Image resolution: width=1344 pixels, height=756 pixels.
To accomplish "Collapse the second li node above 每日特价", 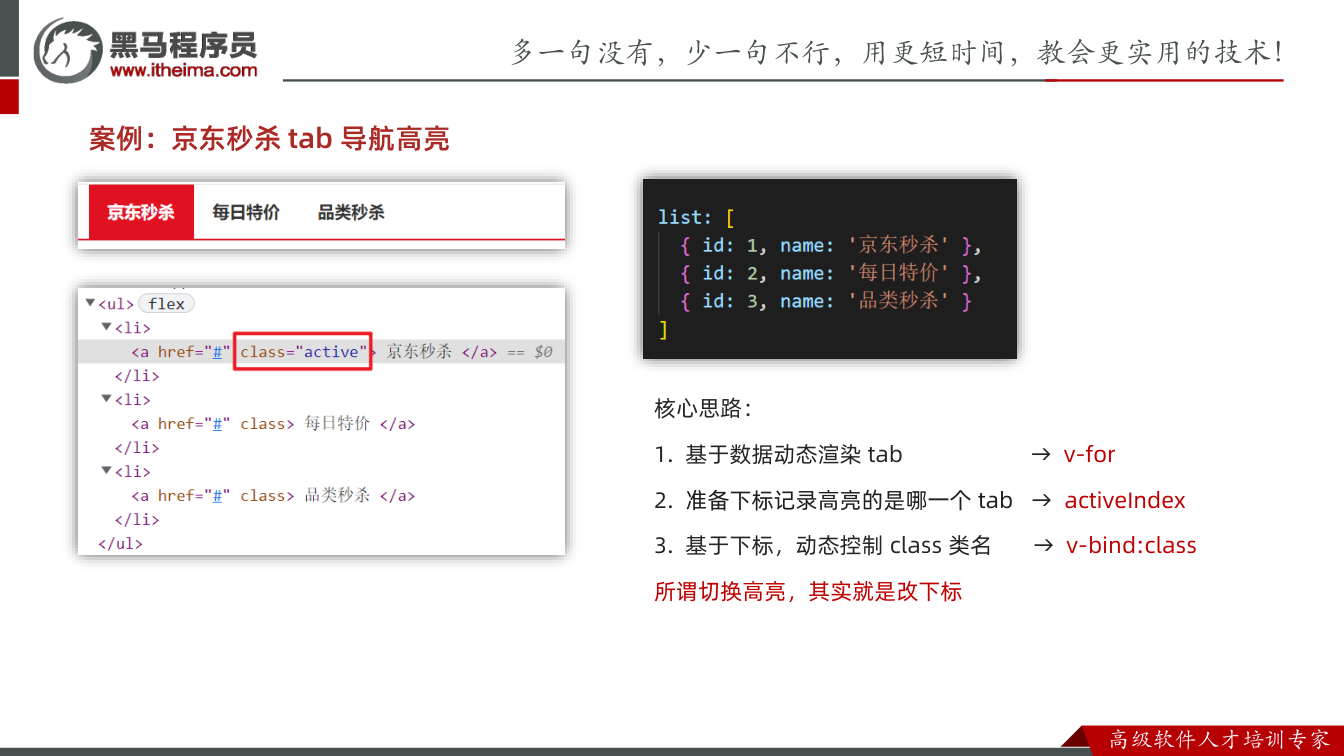I will coord(107,399).
